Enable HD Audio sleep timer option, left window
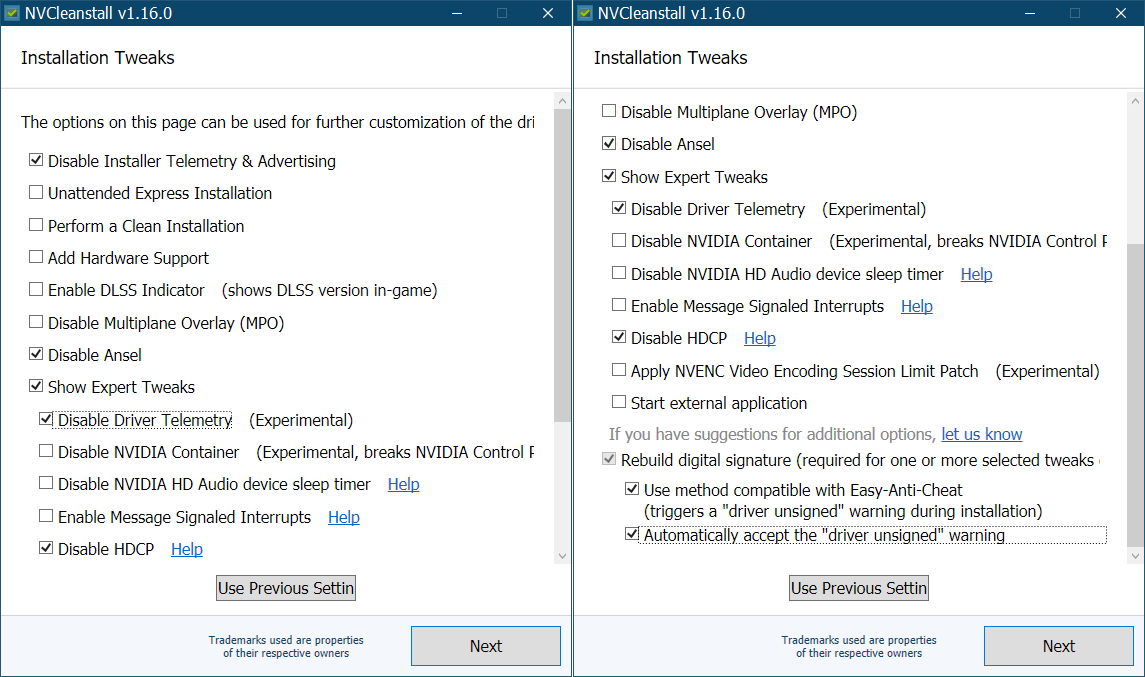1145x677 pixels. tap(46, 483)
